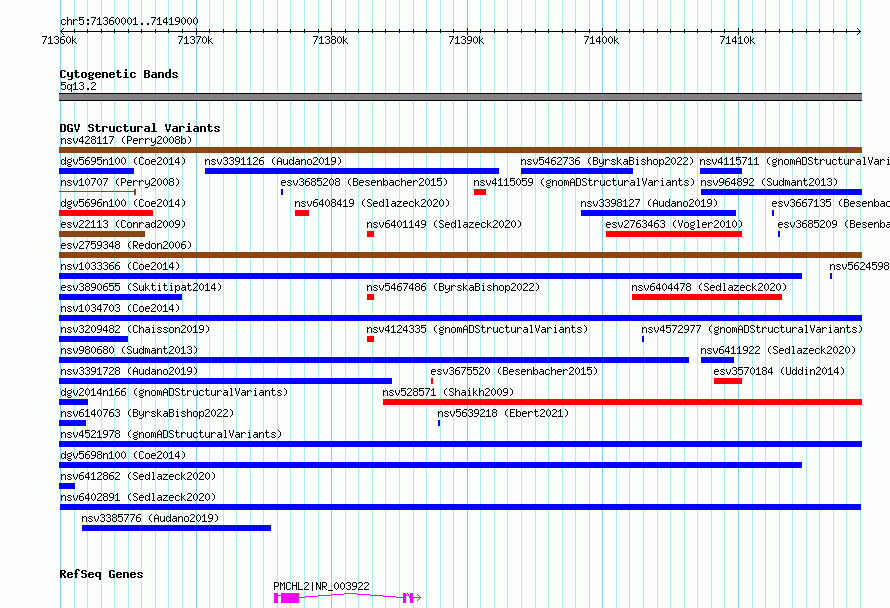Viewport: 890px width, 608px height.
Task: Select nsv964892 (Sudmant2013) label
Action: point(769,182)
